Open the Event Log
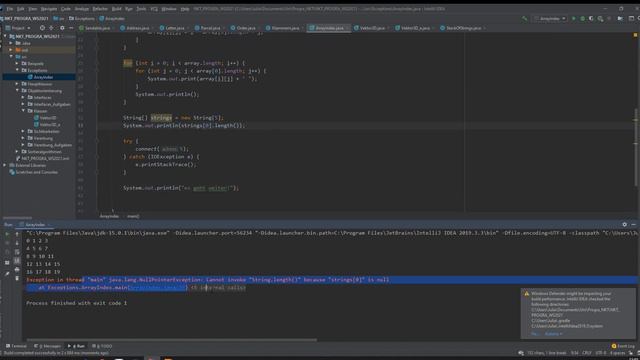The width and height of the screenshot is (640, 360). 623,346
